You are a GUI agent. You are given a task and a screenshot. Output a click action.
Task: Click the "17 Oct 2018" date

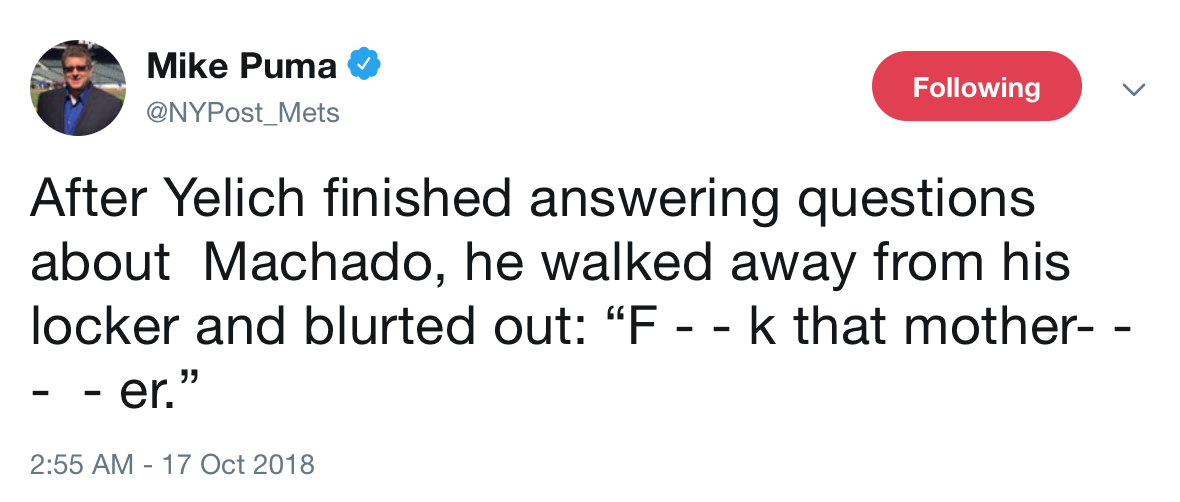pos(234,464)
